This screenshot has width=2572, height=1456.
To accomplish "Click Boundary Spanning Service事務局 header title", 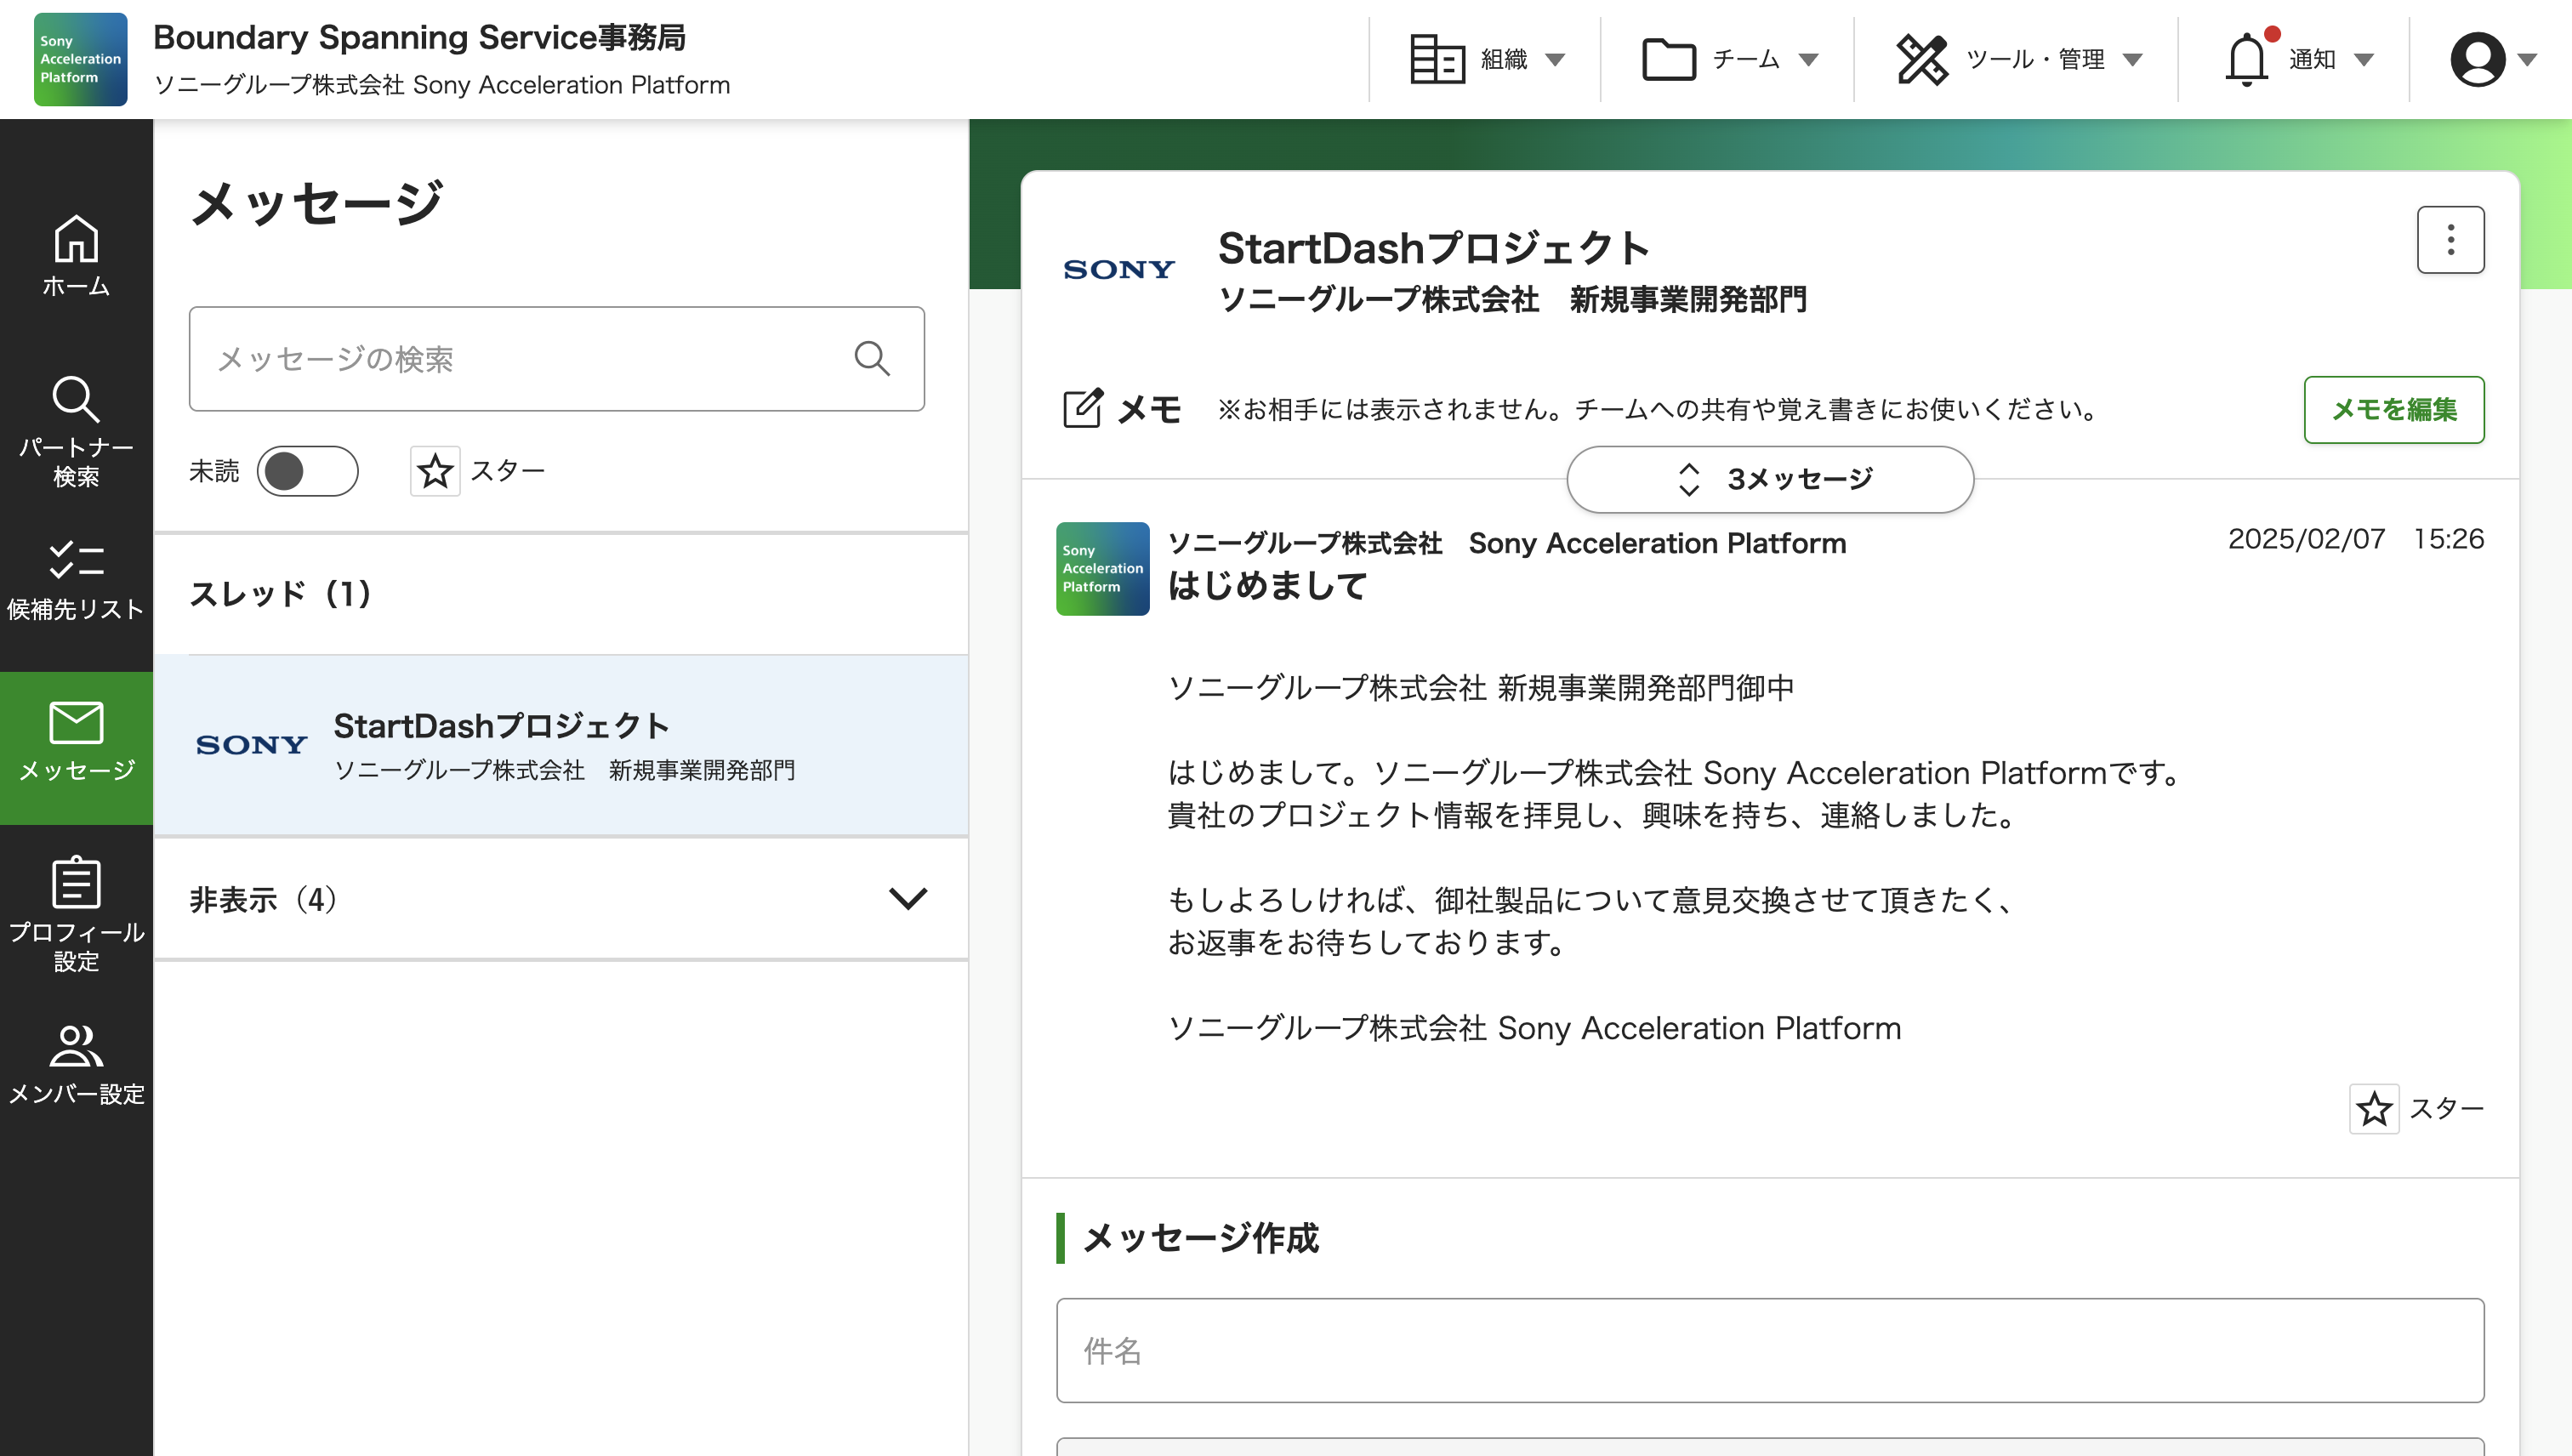I will click(419, 37).
